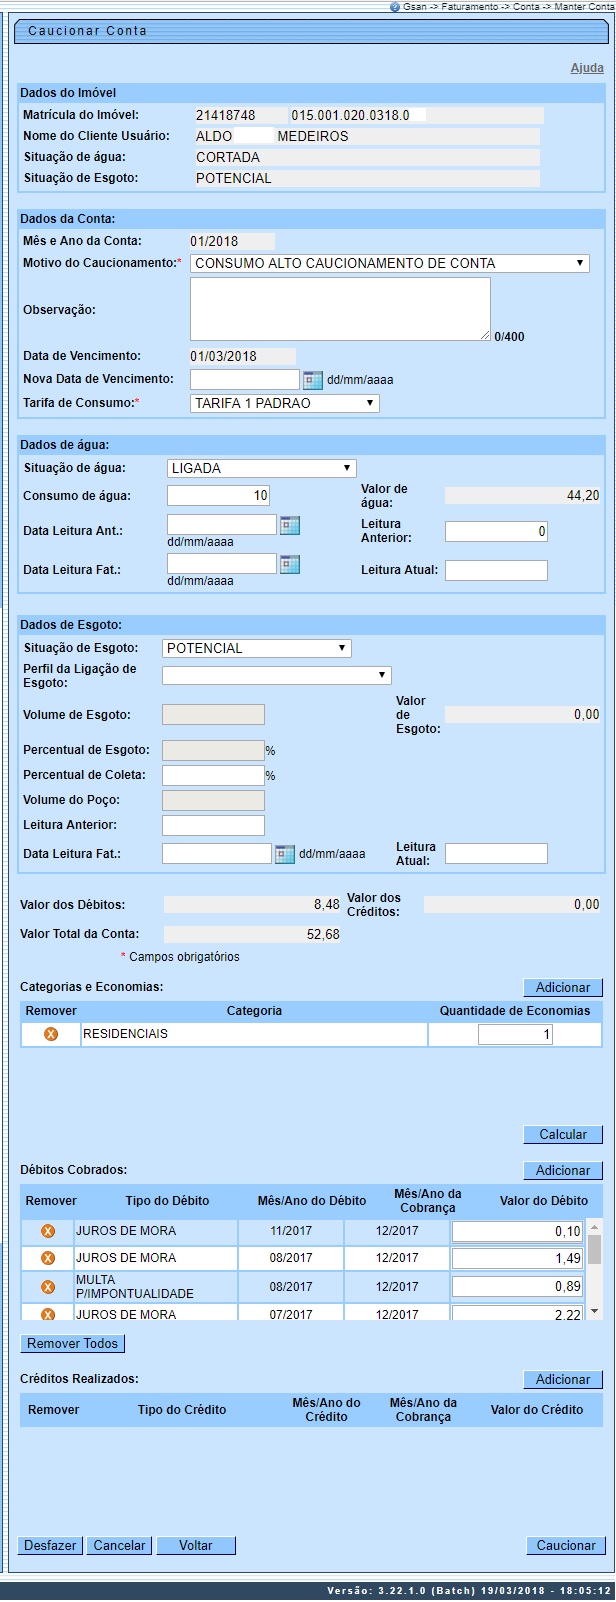Expand Perfil da Ligação de Esgoto dropdown

coord(276,676)
